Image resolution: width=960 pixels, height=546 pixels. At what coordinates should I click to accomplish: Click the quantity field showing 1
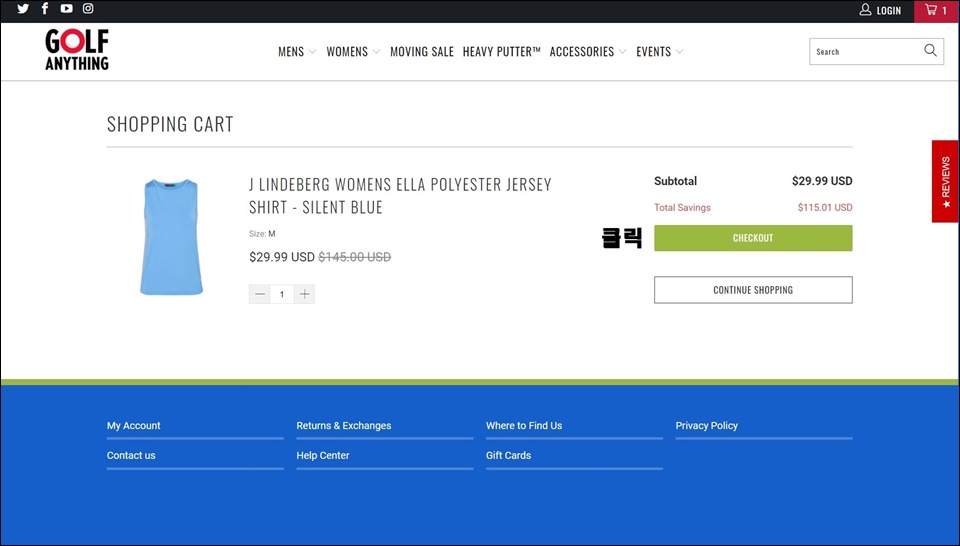click(x=282, y=294)
